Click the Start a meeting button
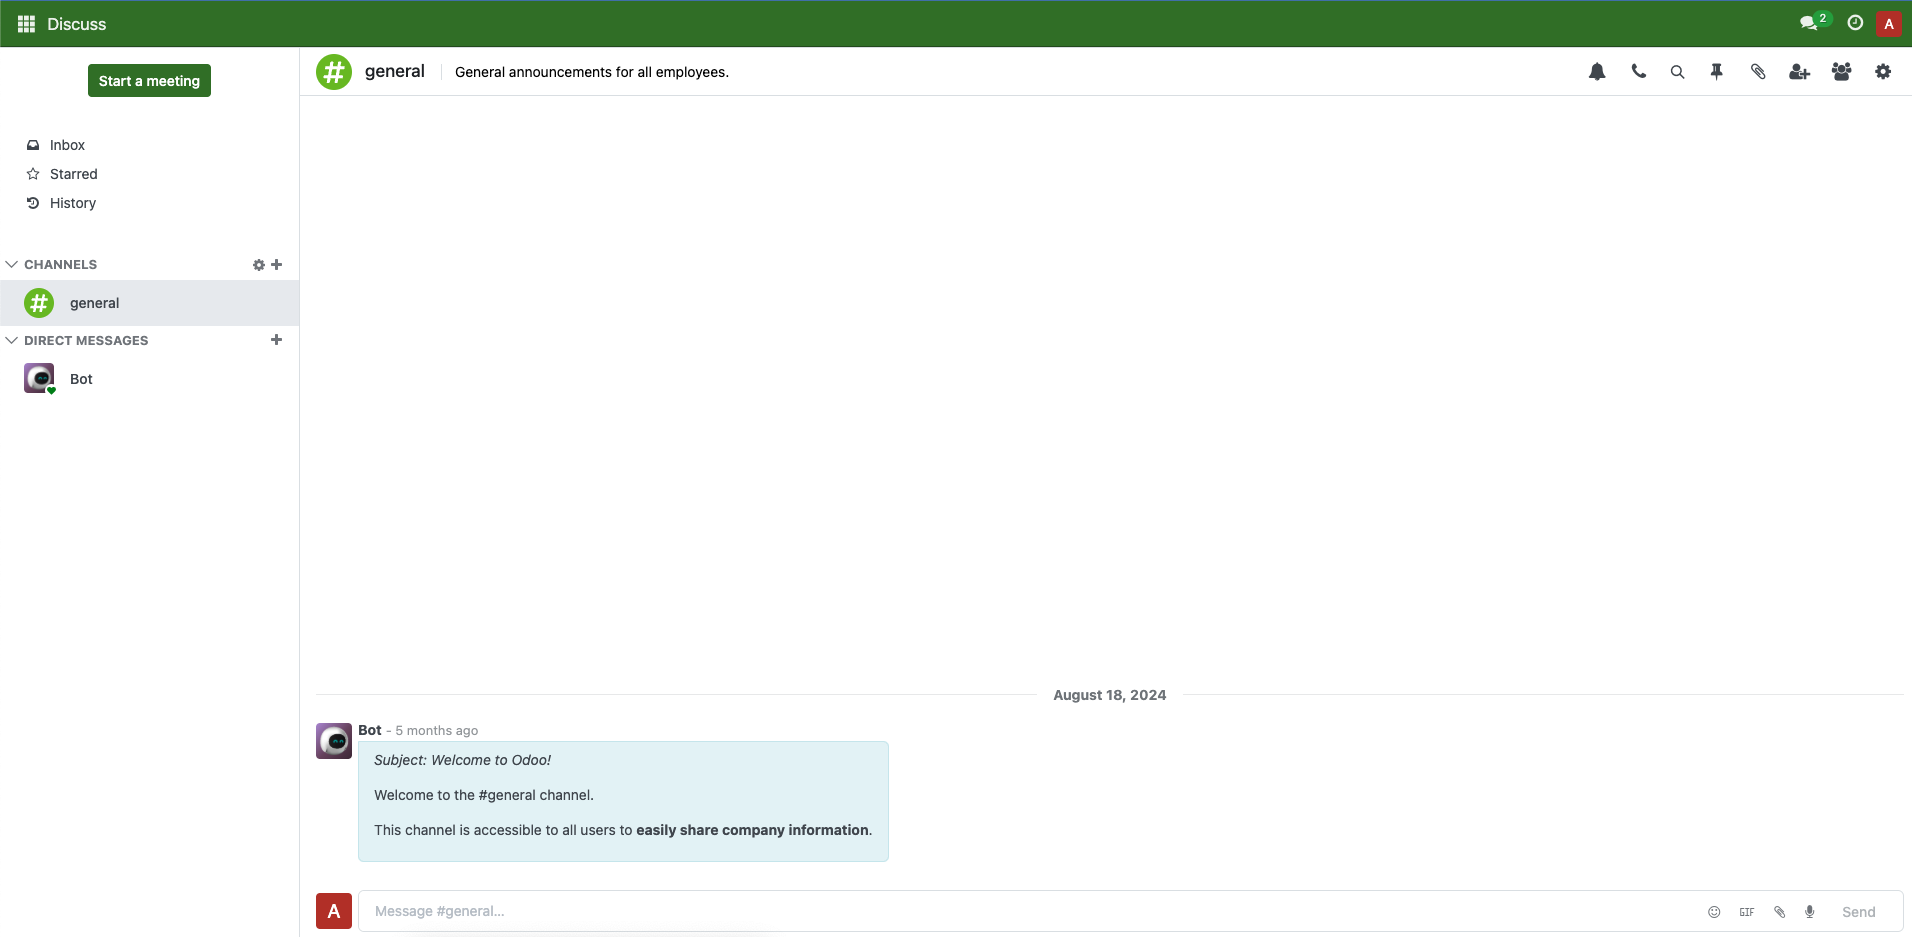 tap(149, 81)
